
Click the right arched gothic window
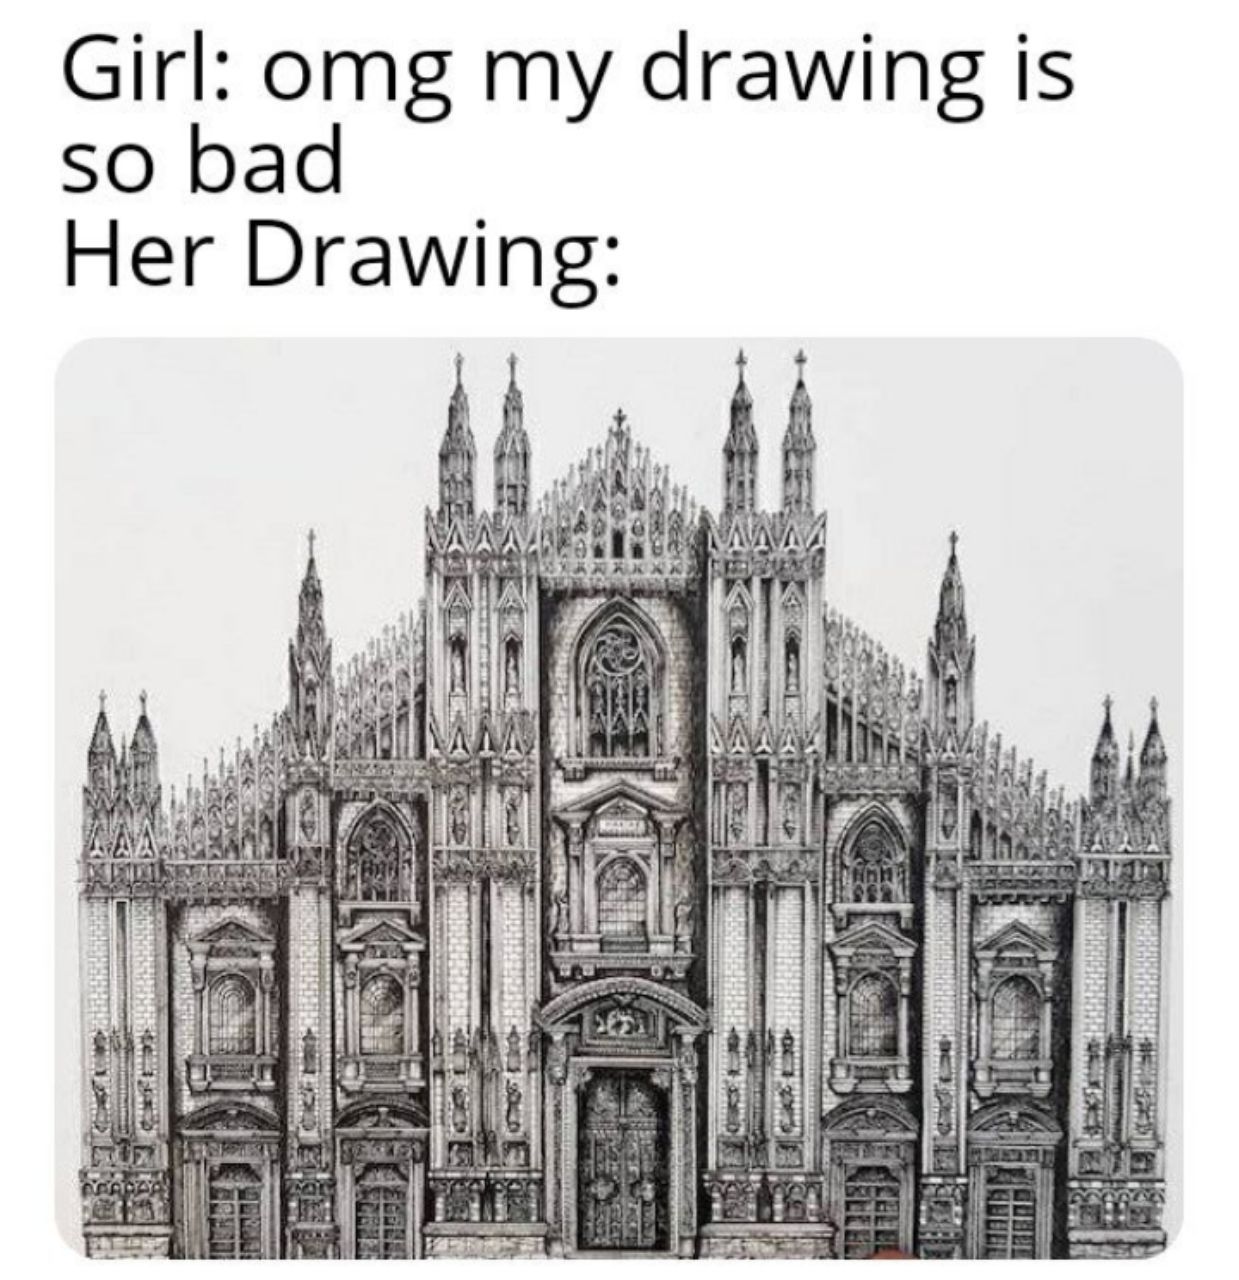point(876,850)
